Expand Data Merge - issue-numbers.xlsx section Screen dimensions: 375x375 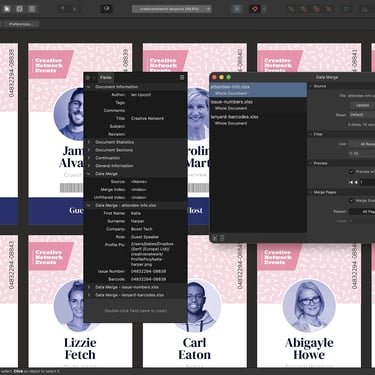(89, 287)
